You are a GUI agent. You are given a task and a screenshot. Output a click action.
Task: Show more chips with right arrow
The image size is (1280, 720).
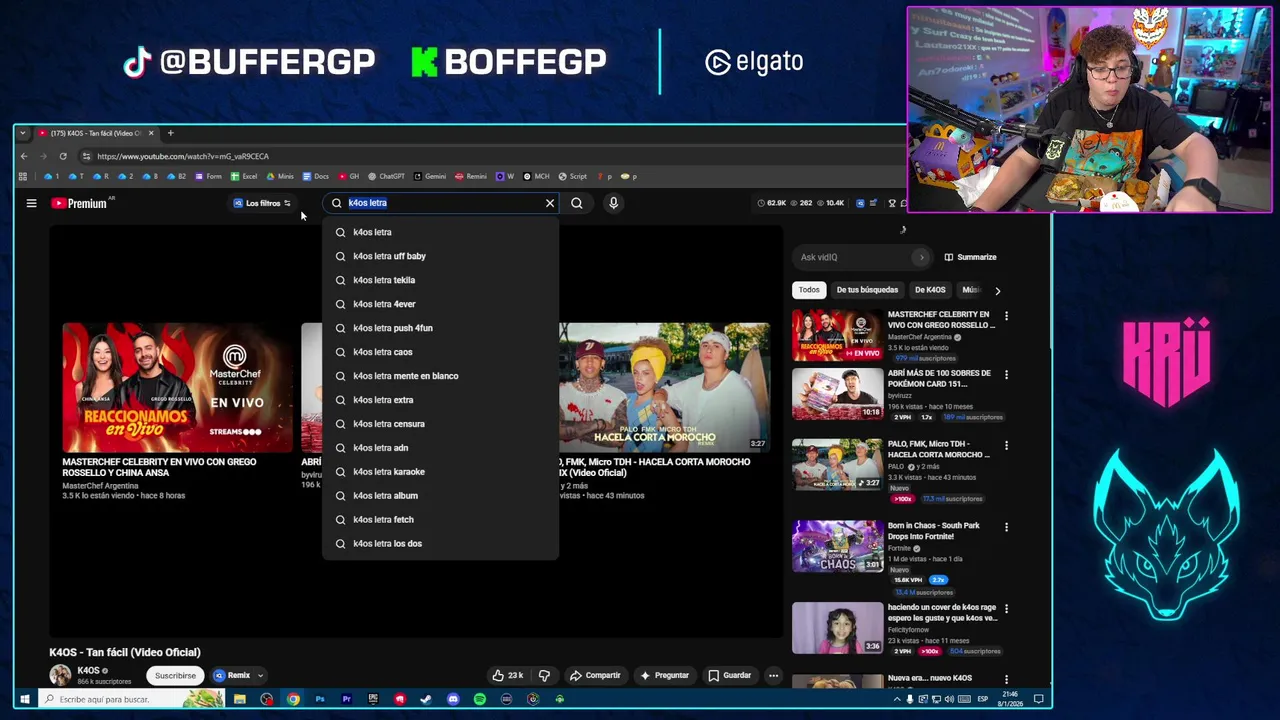coord(997,290)
